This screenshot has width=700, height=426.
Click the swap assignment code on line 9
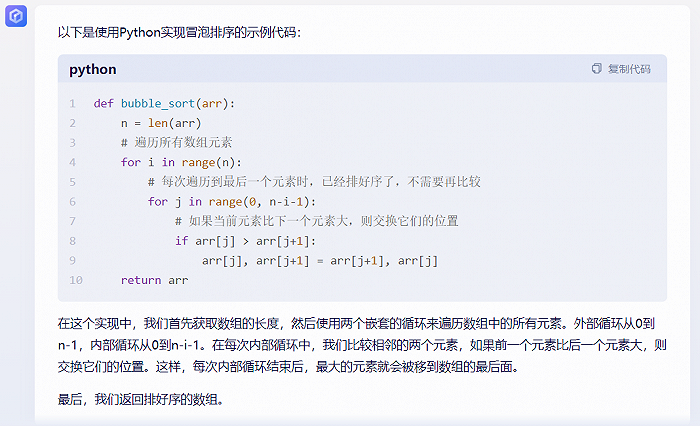pos(320,260)
